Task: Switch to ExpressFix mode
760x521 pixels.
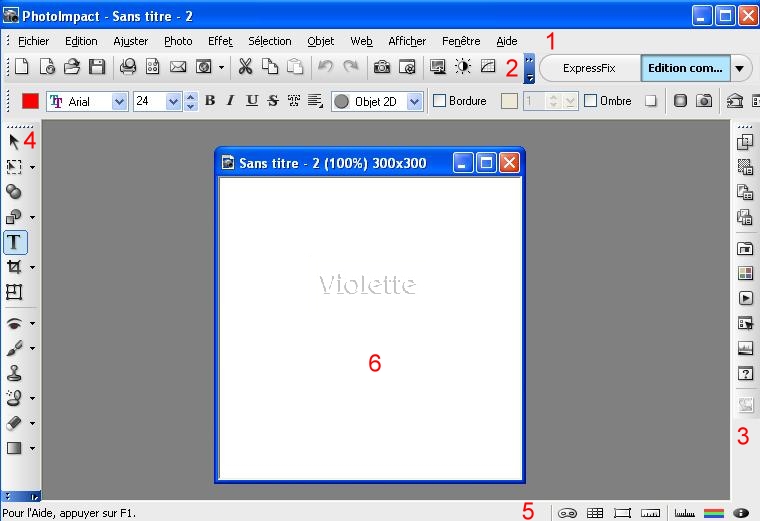Action: coord(589,68)
